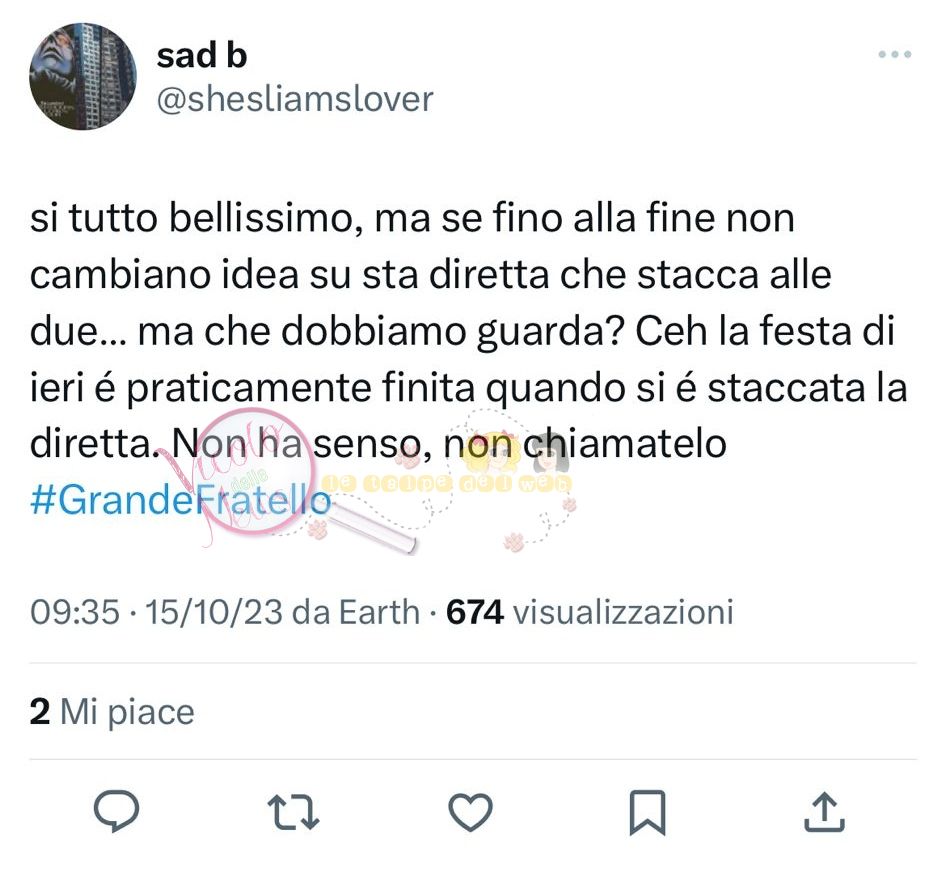946x871 pixels.
Task: Click the display name "sad b"
Action: pos(201,55)
